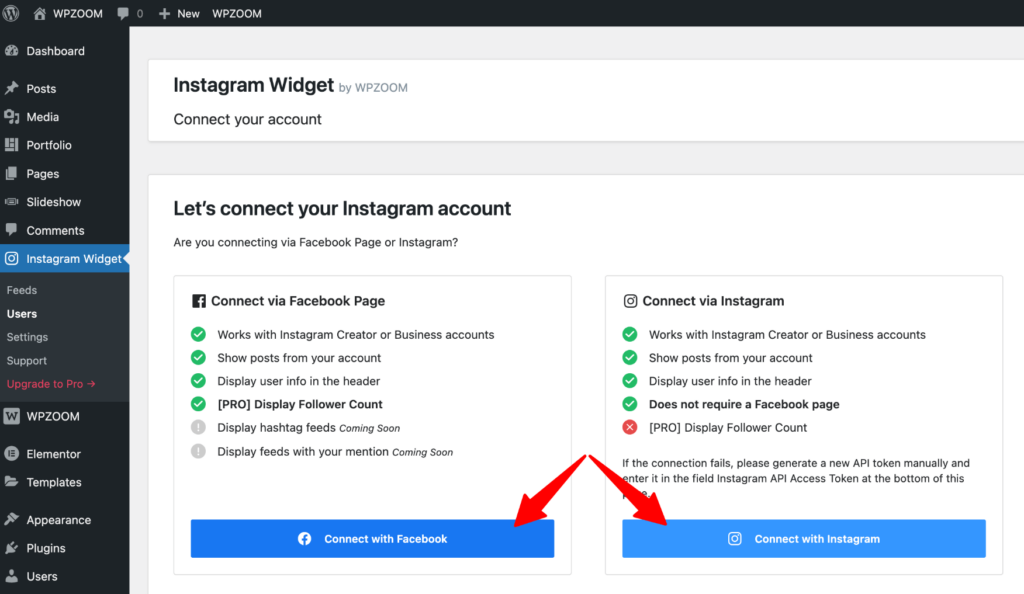Follow the Upgrade to Pro link

tap(51, 384)
